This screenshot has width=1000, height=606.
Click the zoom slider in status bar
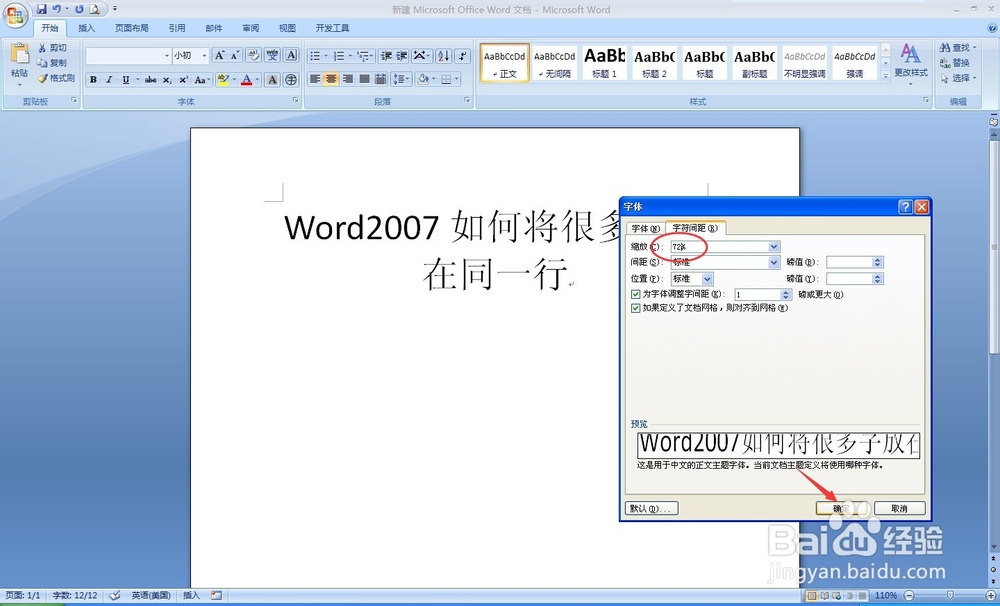950,595
